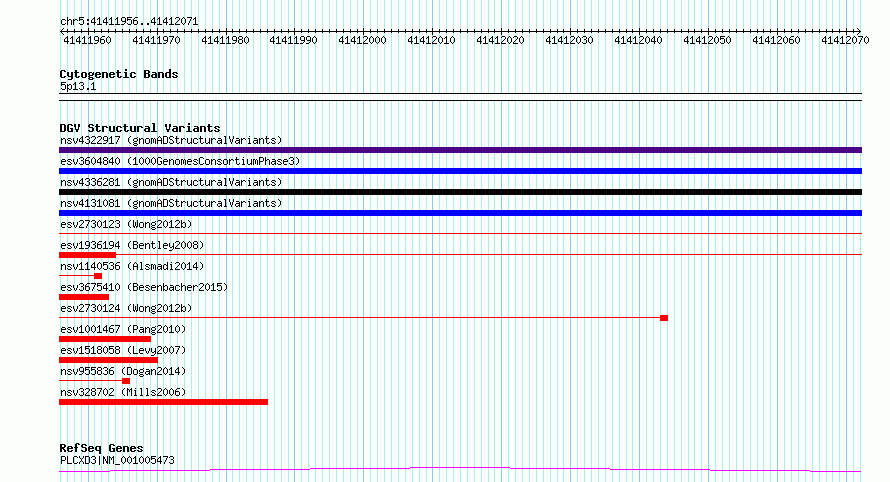Open the RefSeq Genes track title

click(101, 448)
